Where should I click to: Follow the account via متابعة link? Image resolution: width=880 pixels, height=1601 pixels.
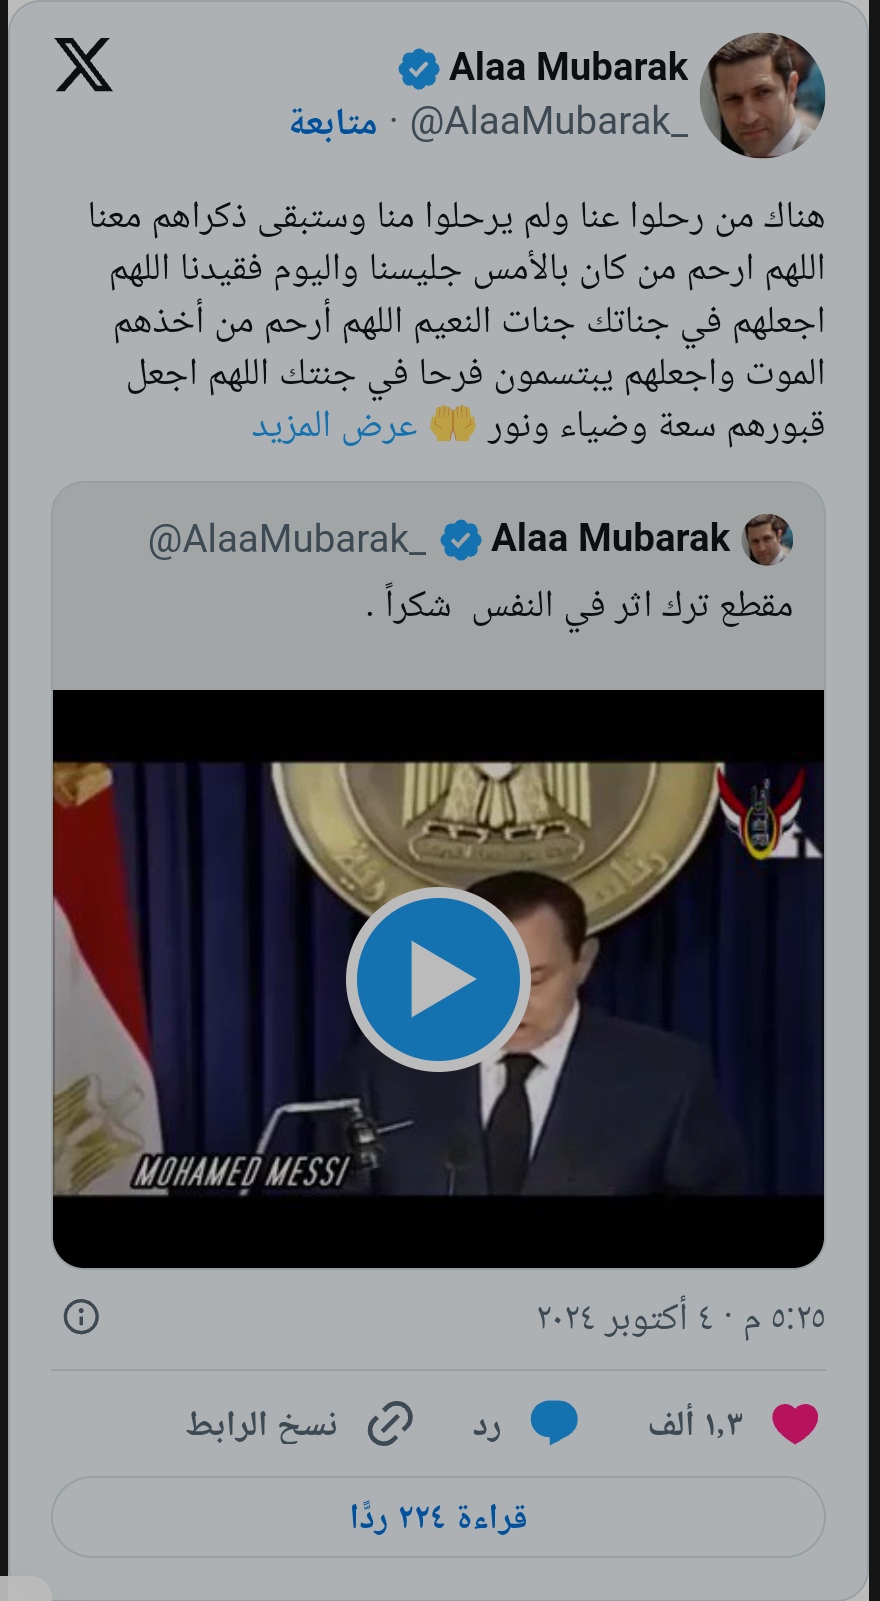point(334,122)
